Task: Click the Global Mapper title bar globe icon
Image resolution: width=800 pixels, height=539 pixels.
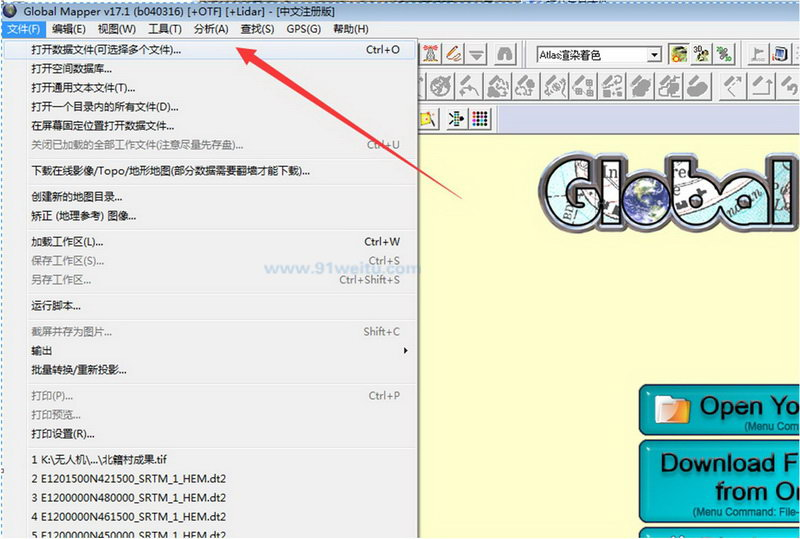Action: [10, 10]
